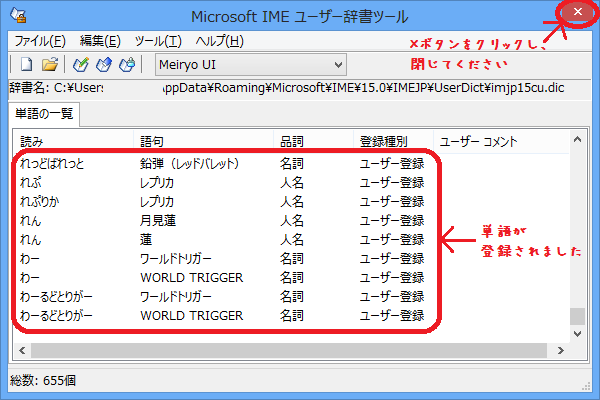Close the IME user dictionary tool window
The image size is (600, 400).
click(x=577, y=12)
